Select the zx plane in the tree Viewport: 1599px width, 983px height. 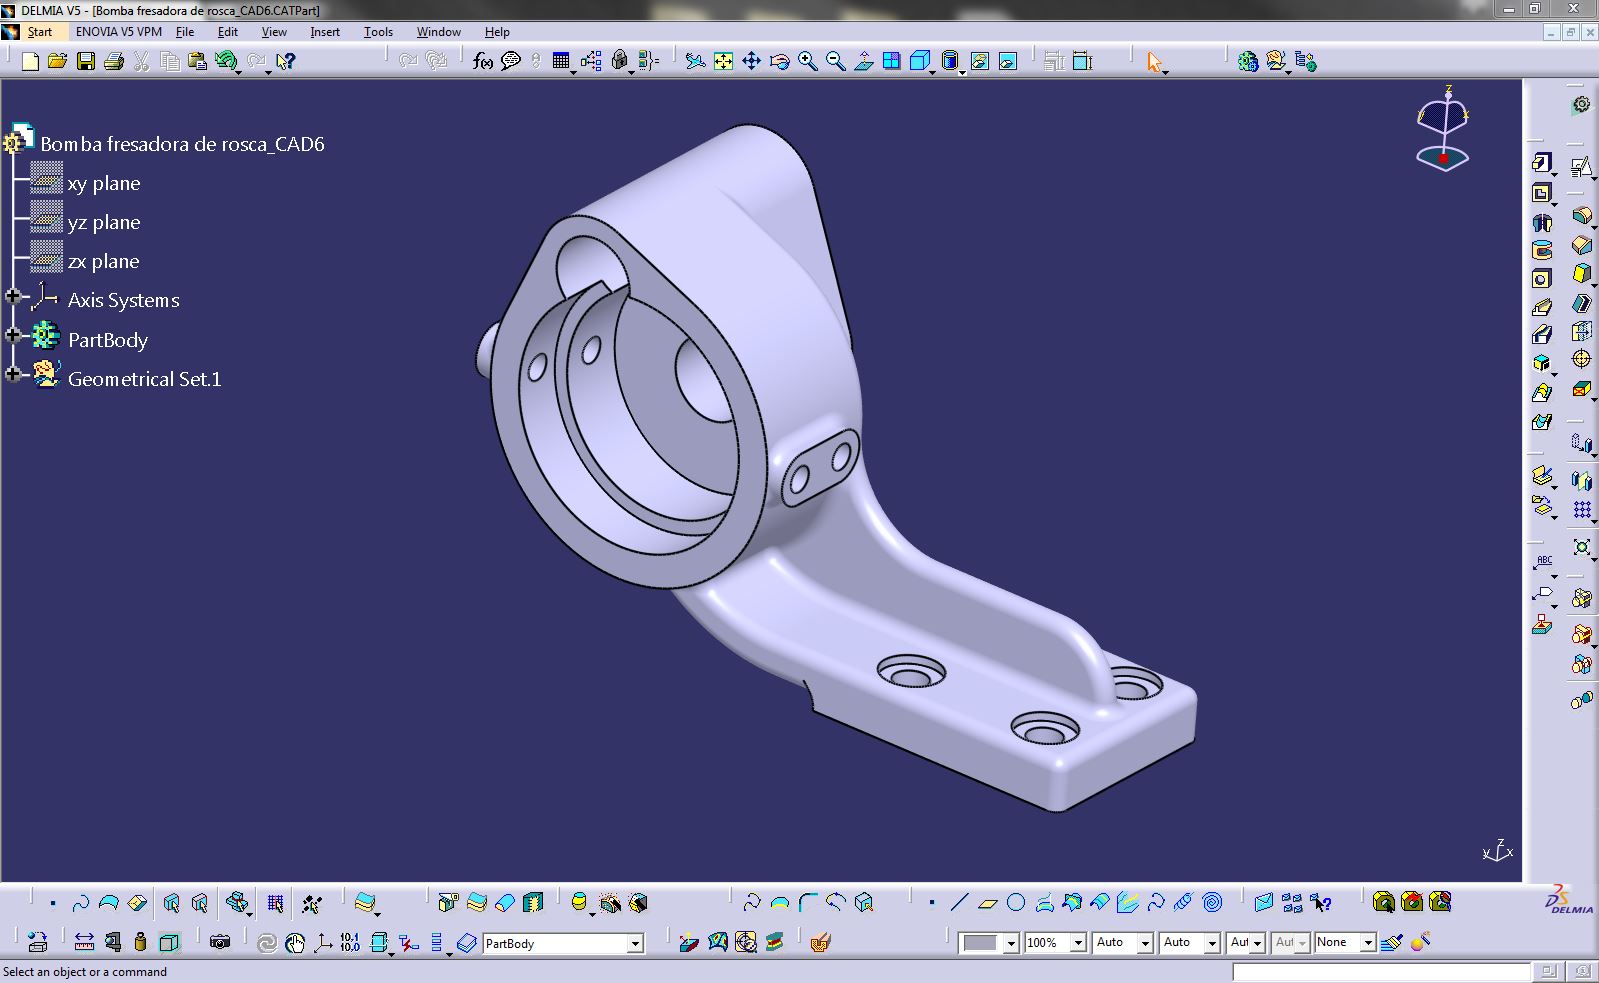(x=104, y=261)
